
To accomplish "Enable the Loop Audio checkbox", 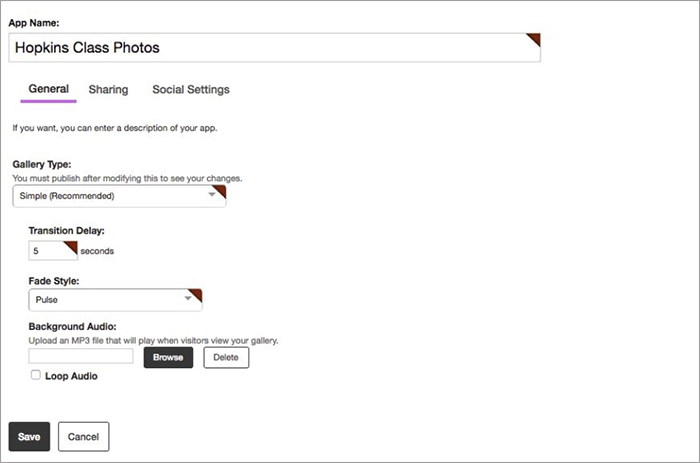I will click(x=36, y=375).
